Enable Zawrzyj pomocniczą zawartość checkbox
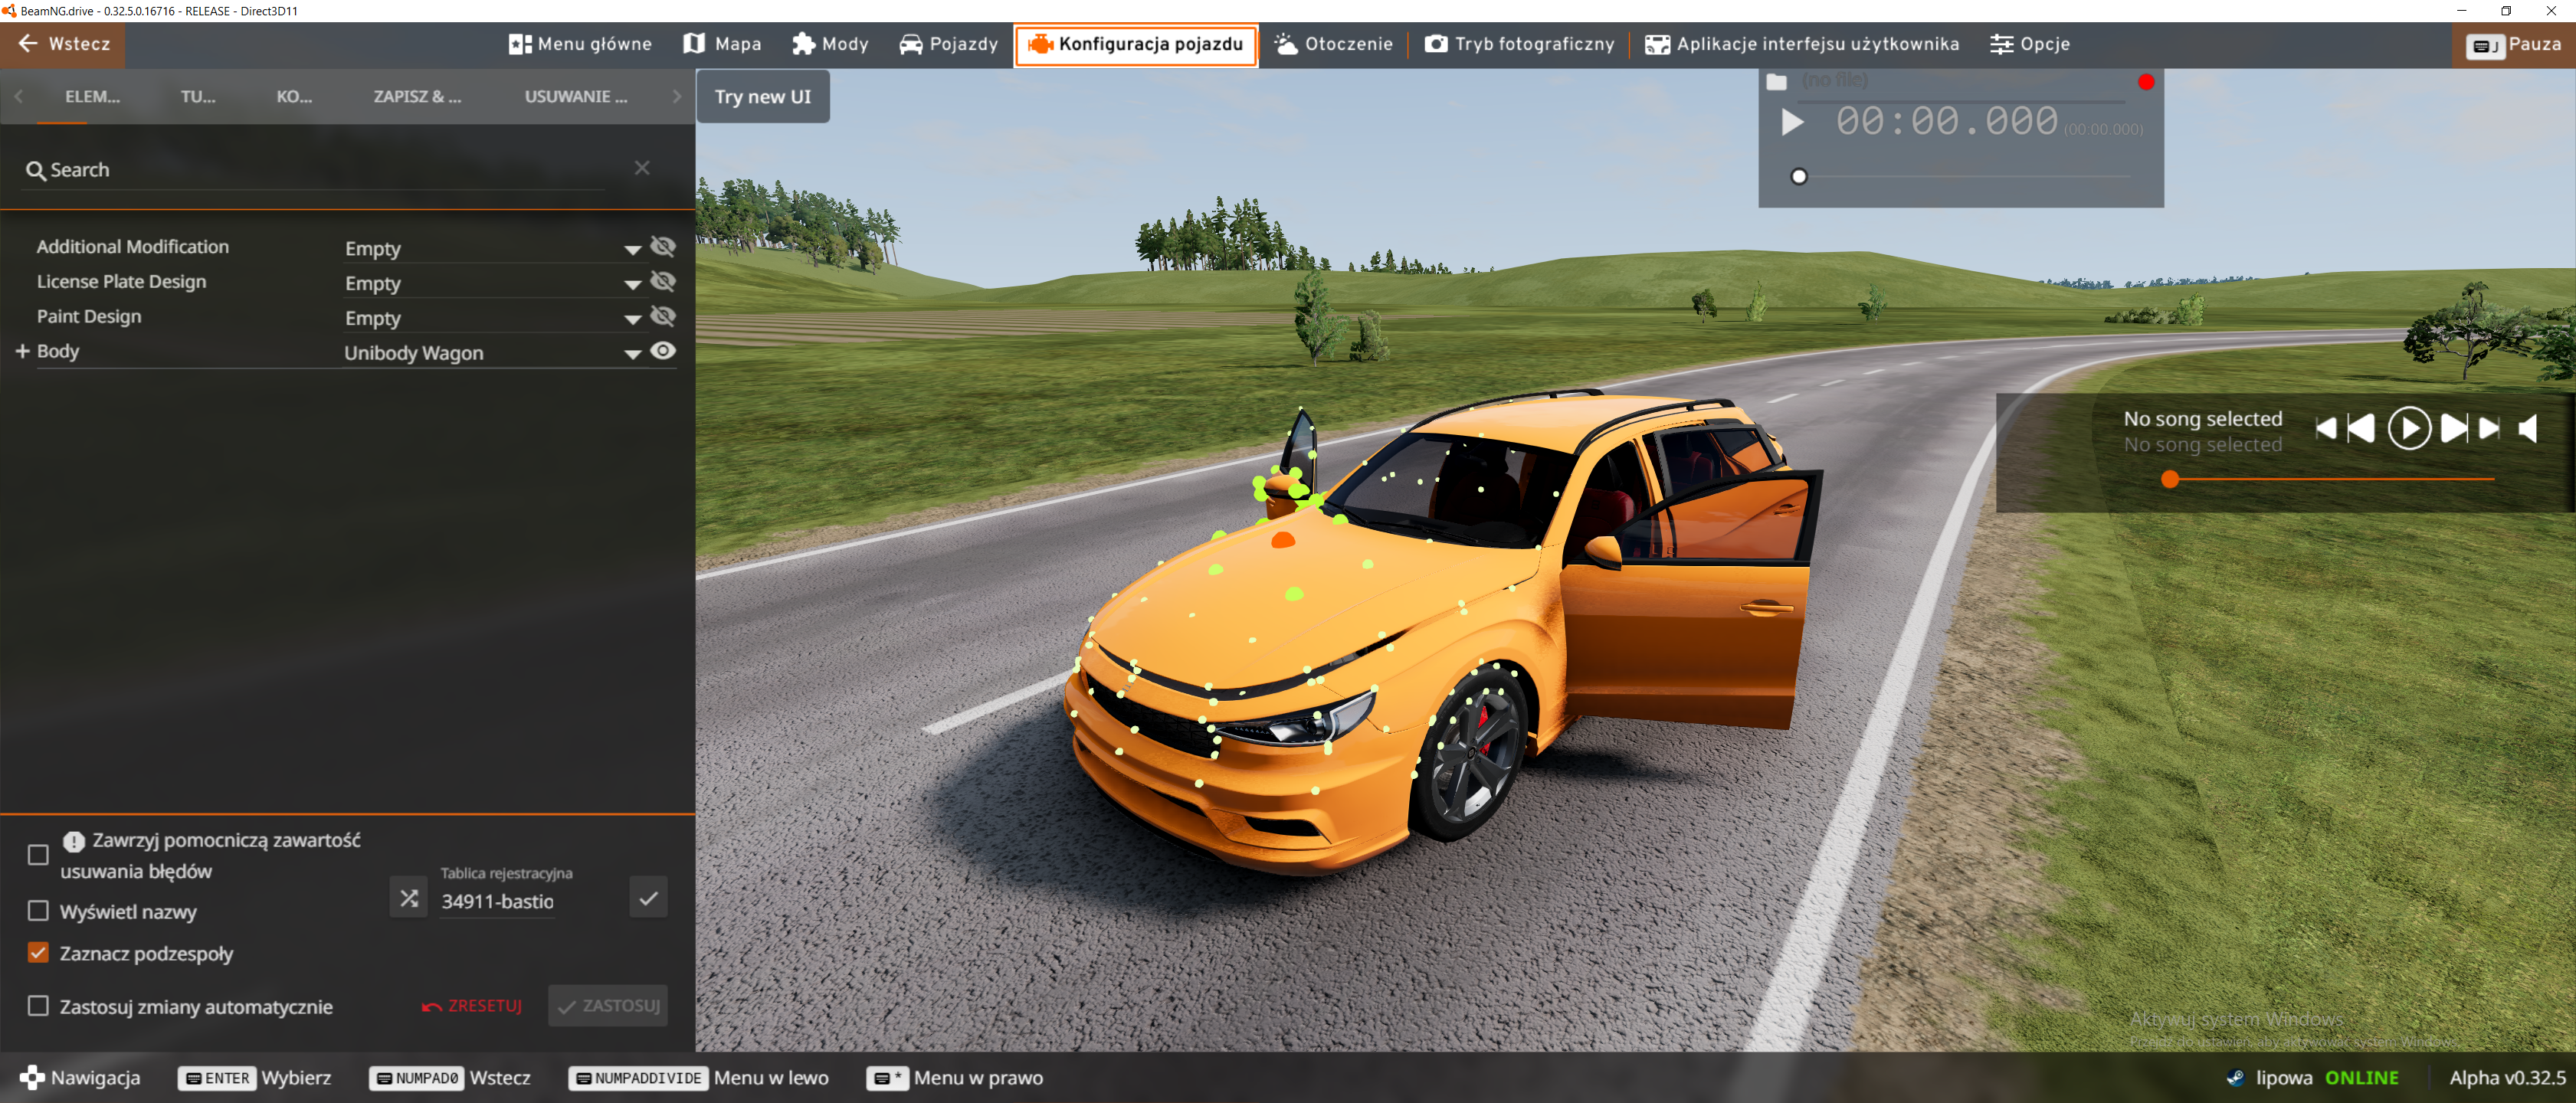 (x=38, y=855)
